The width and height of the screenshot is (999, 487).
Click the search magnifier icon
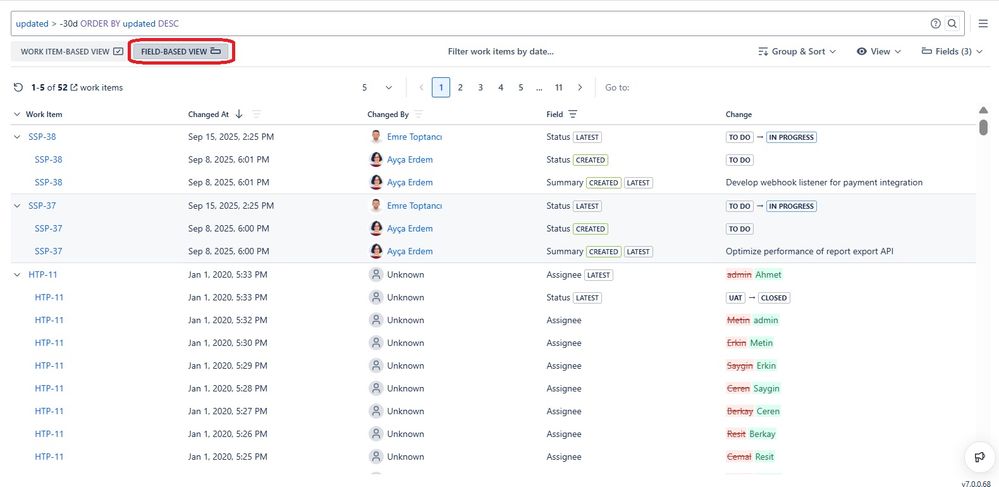pos(952,23)
